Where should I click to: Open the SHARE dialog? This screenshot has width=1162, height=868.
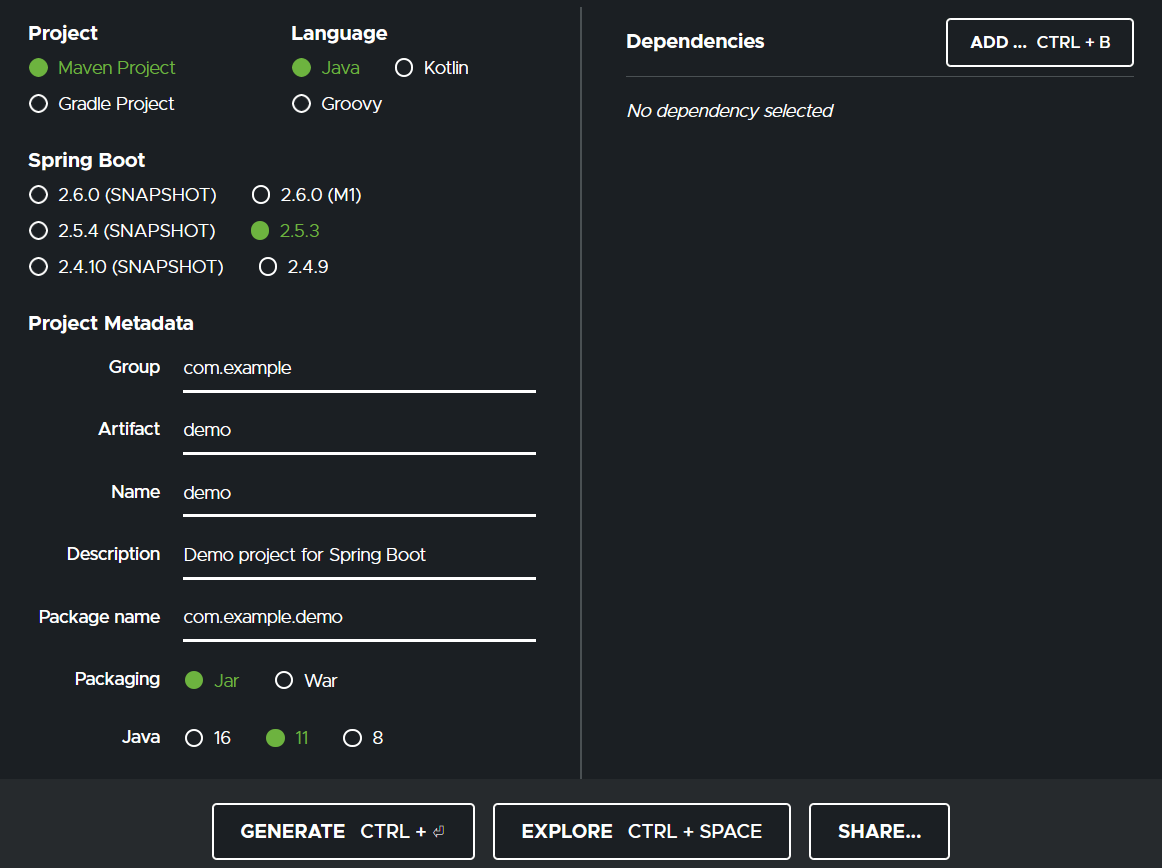click(879, 831)
